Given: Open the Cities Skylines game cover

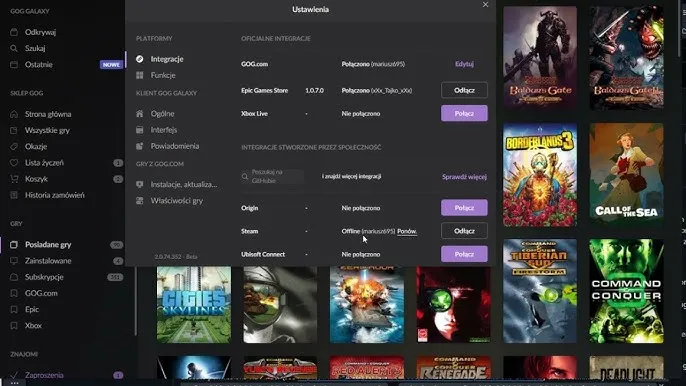Looking at the screenshot, I should 194,305.
